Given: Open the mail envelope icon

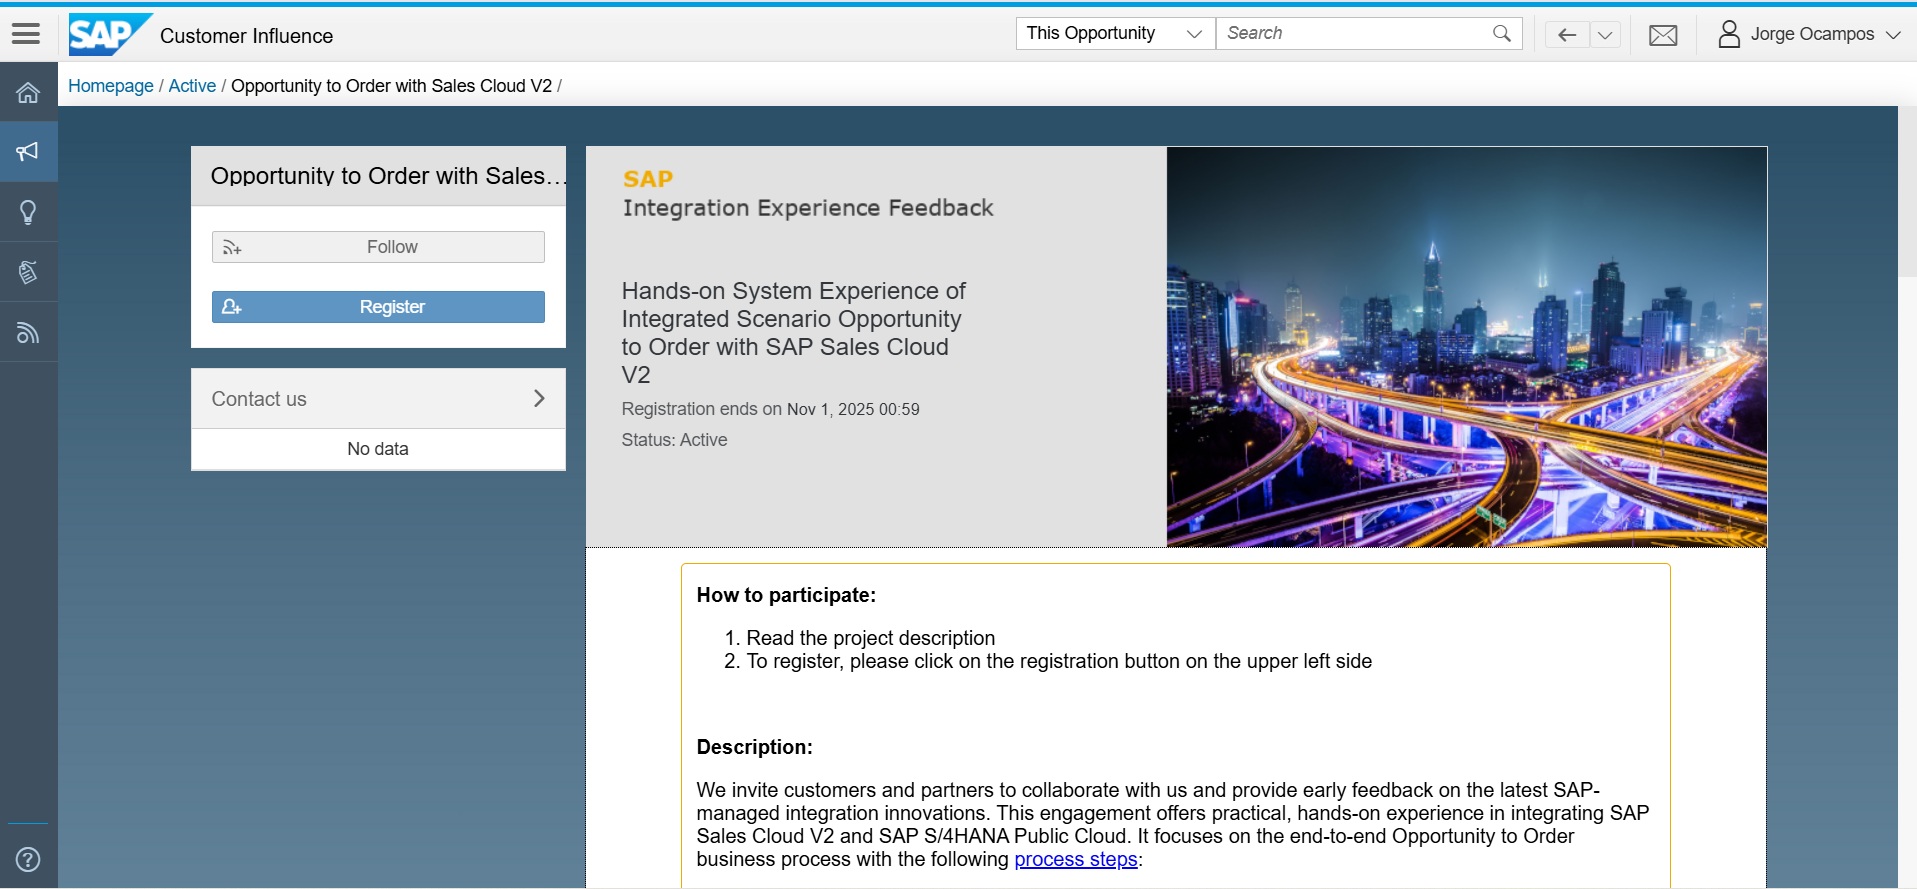Looking at the screenshot, I should (1662, 35).
